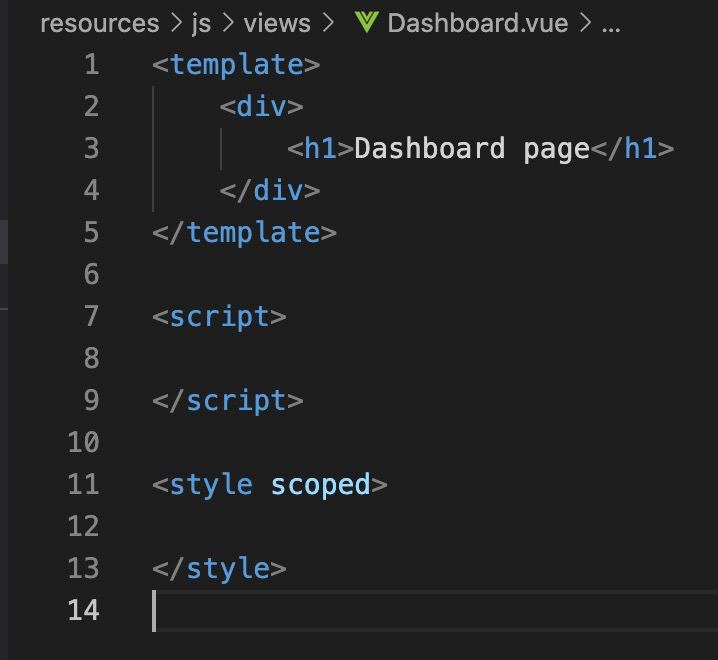Click the 'scoped' attribute

tap(321, 485)
